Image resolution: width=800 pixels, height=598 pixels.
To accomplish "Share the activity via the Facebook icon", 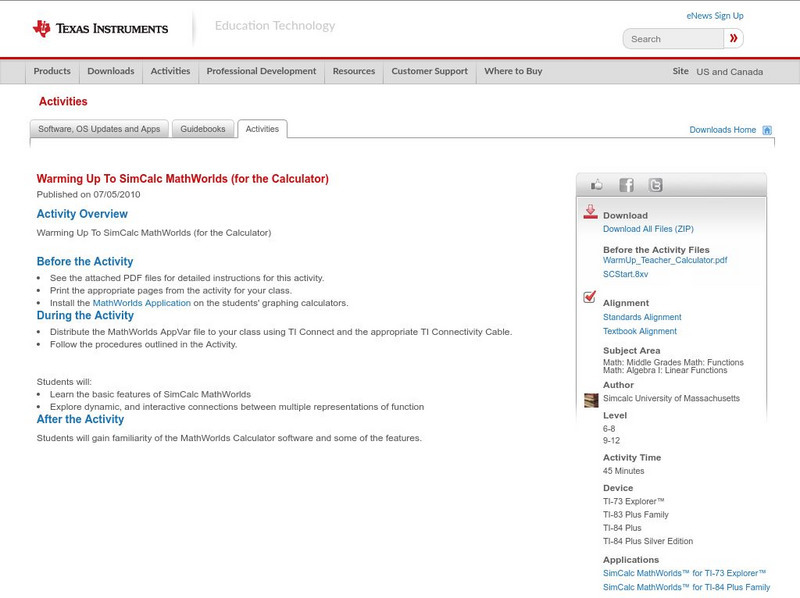I will 626,185.
